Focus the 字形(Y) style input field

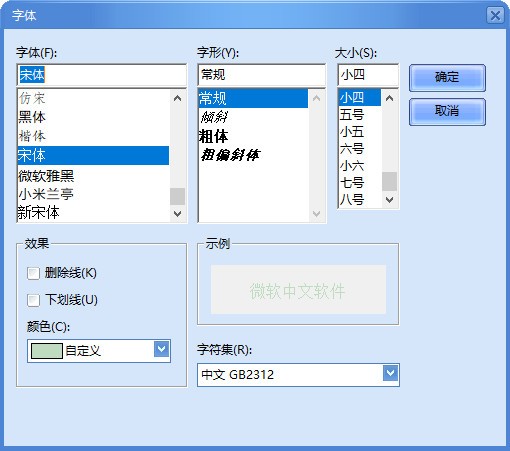coord(261,75)
